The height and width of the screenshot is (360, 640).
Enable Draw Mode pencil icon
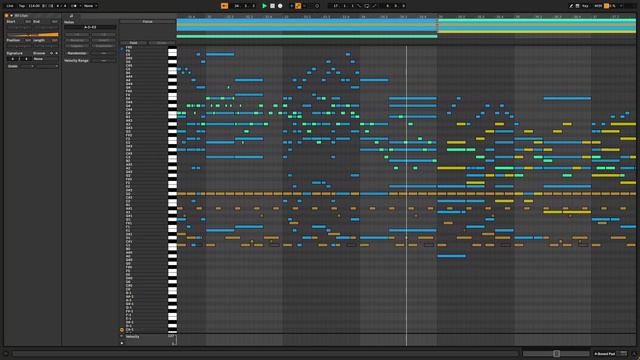point(571,6)
